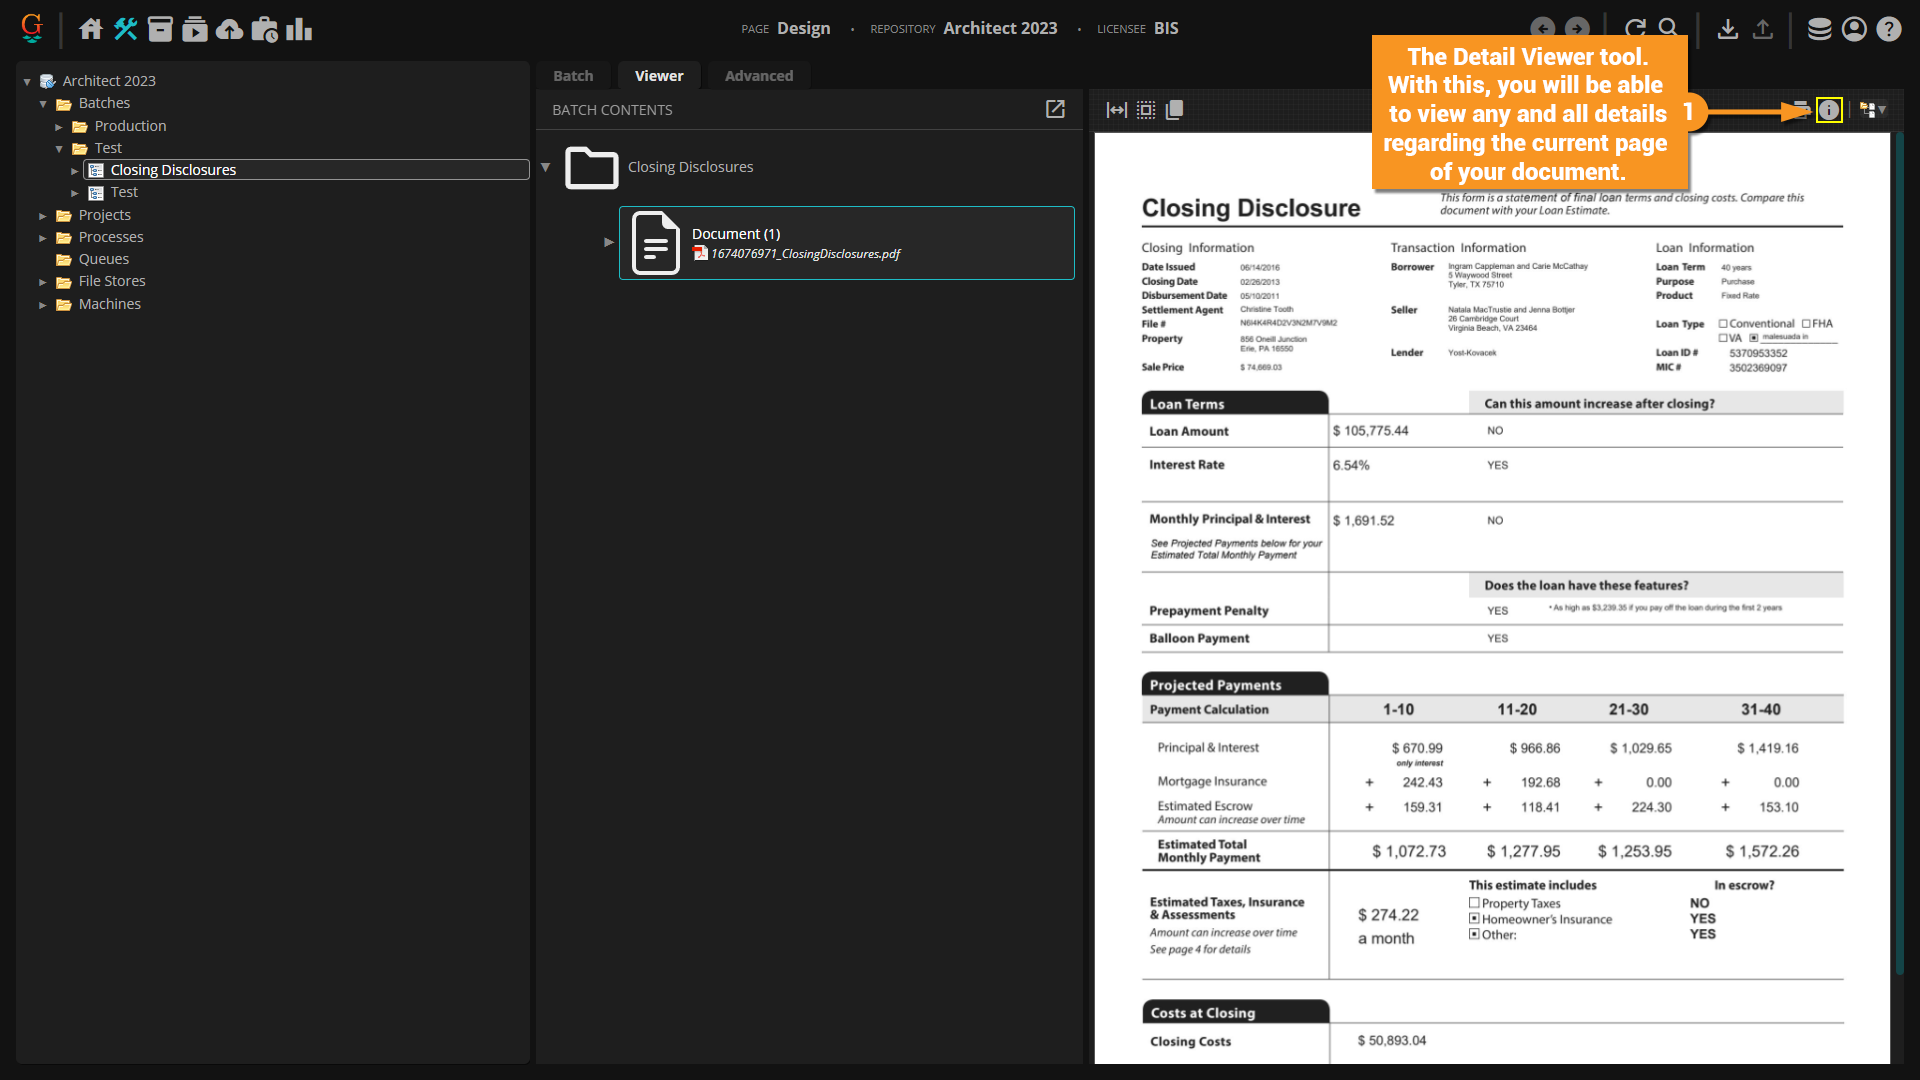Expand the Production folder

[59, 127]
